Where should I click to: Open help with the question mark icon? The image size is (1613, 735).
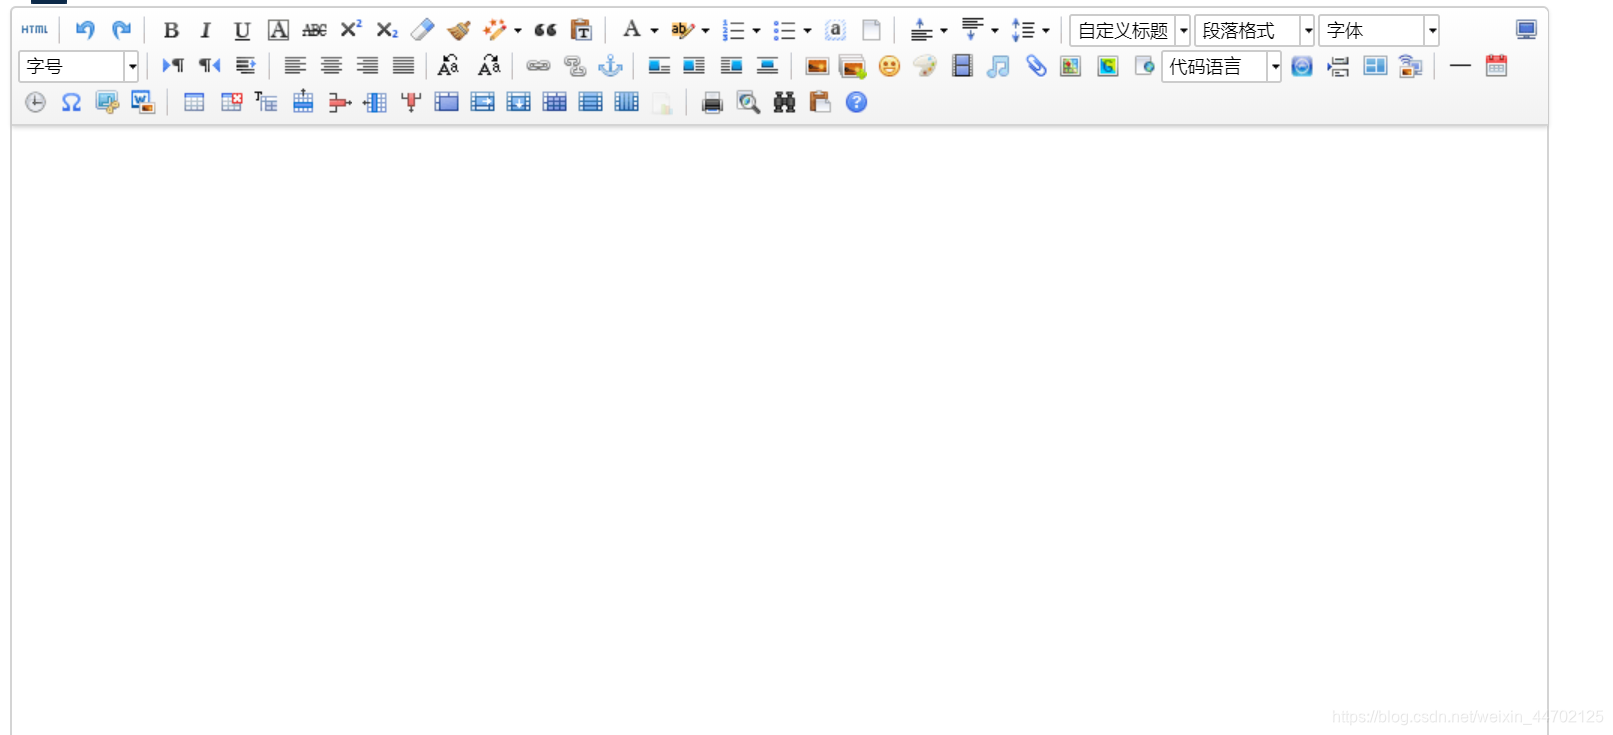[856, 102]
